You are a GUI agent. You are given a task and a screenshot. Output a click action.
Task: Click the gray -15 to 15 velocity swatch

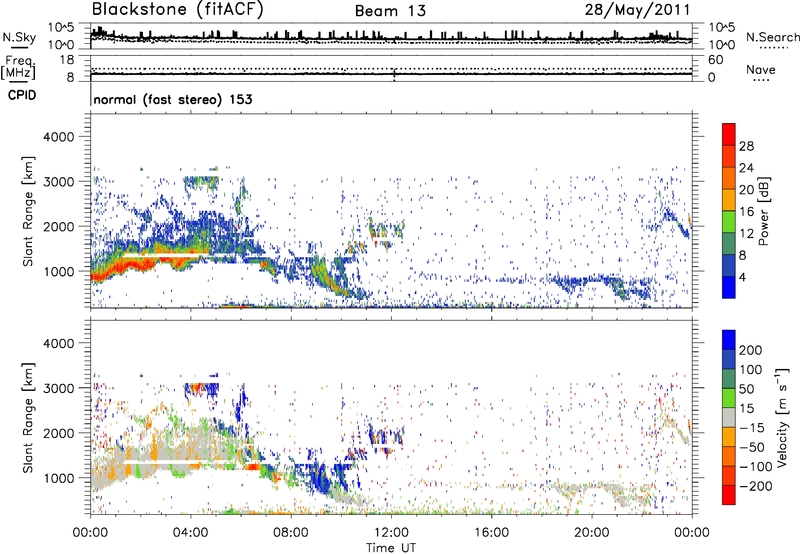tap(729, 417)
